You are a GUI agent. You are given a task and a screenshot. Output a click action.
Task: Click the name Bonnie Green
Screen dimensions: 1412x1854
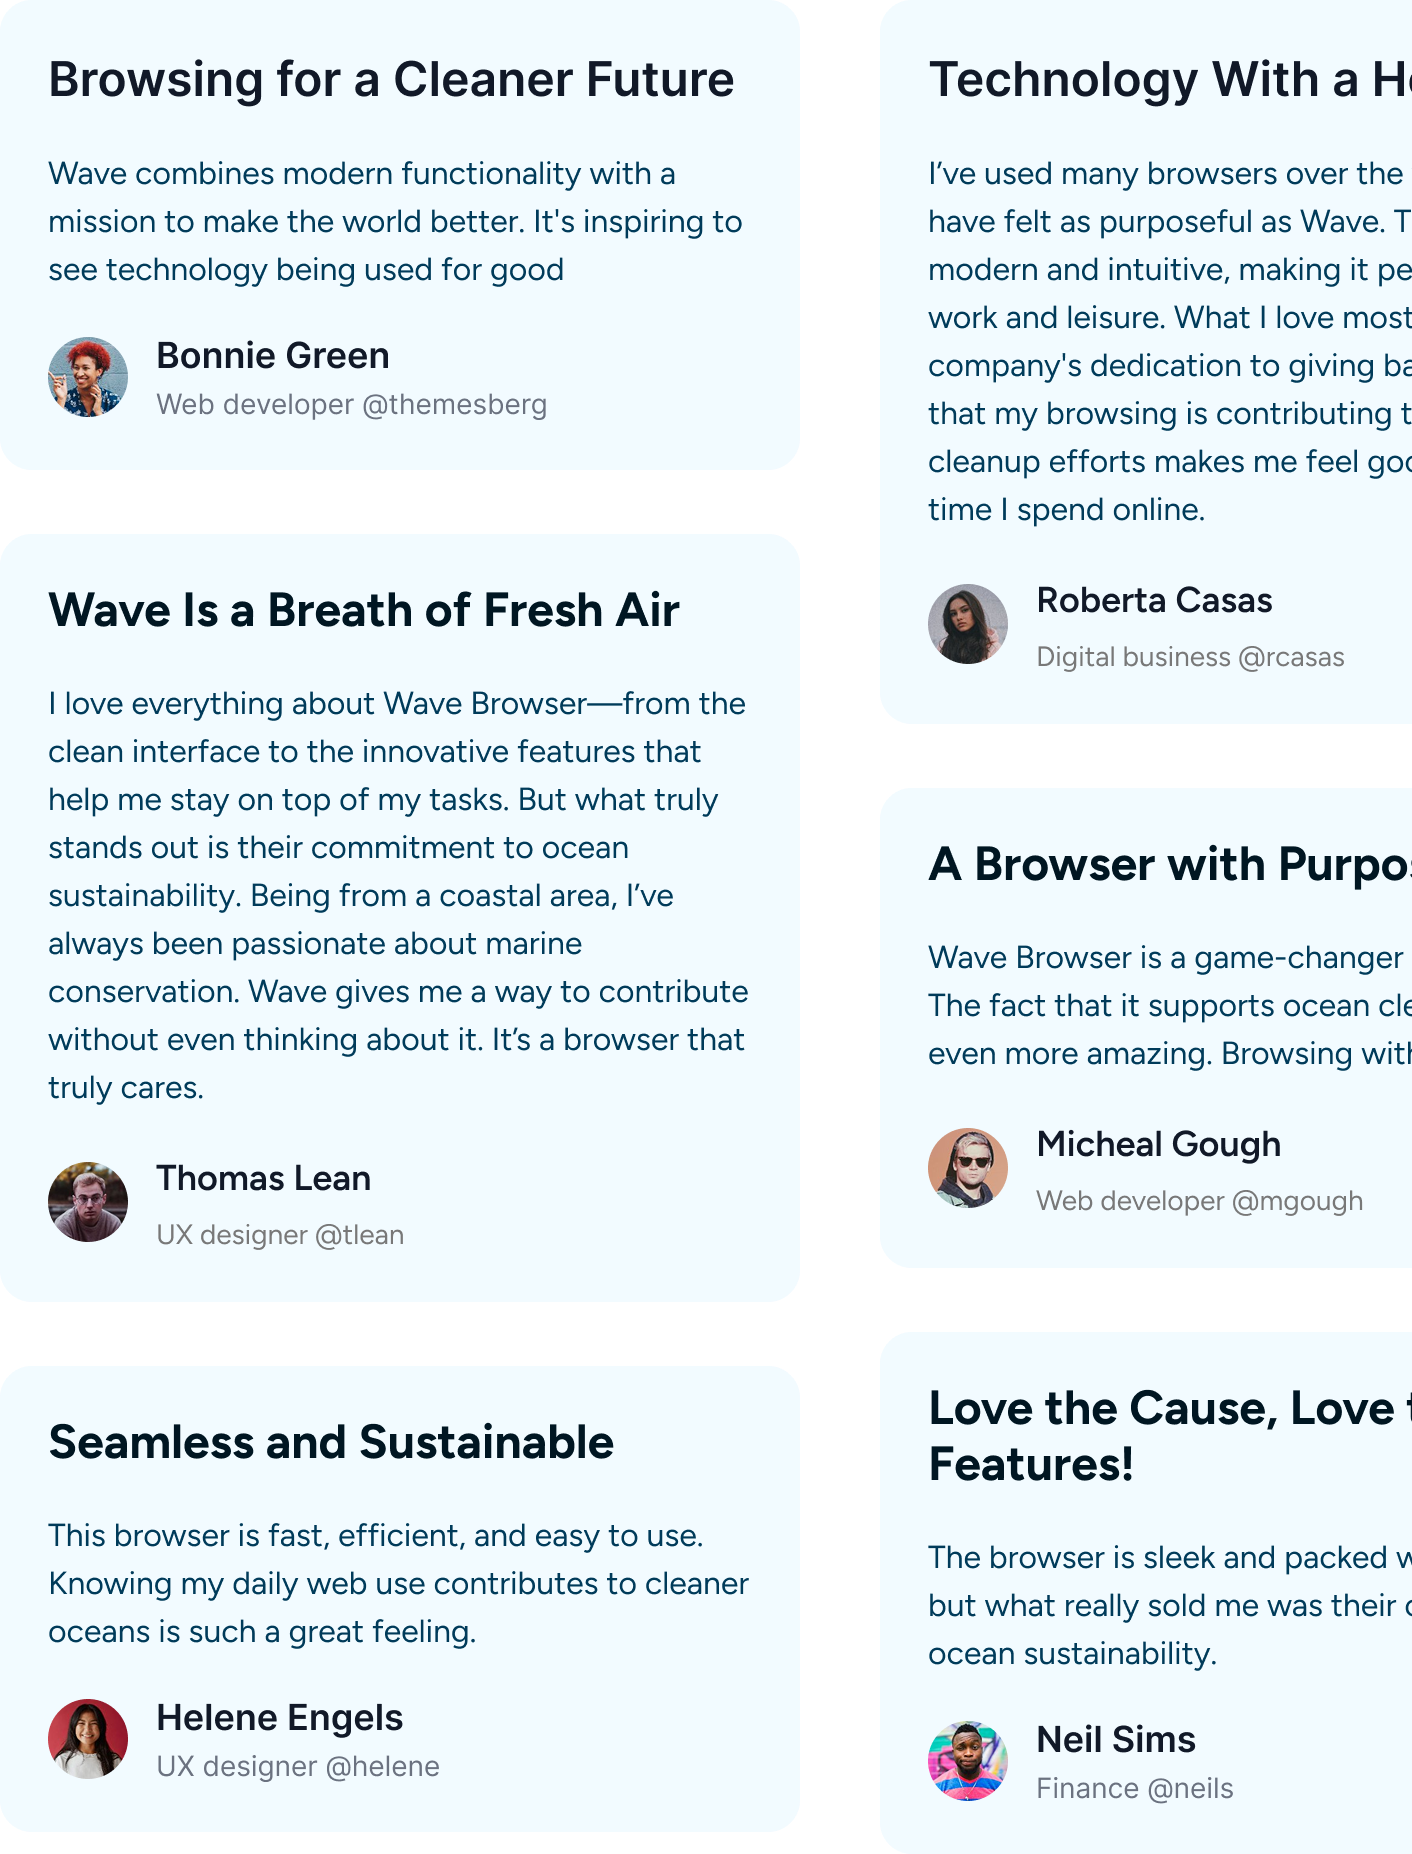click(x=273, y=356)
